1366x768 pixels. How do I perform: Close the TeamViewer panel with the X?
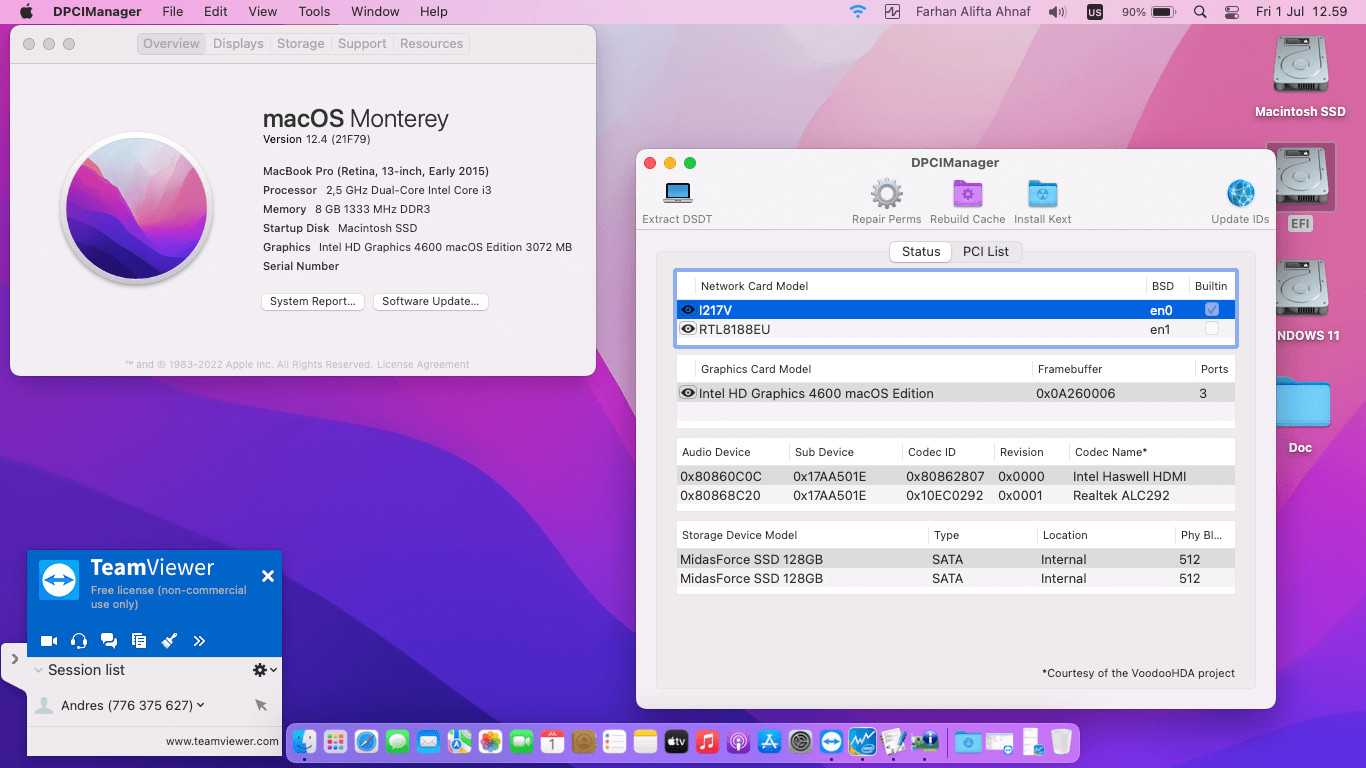[x=268, y=576]
